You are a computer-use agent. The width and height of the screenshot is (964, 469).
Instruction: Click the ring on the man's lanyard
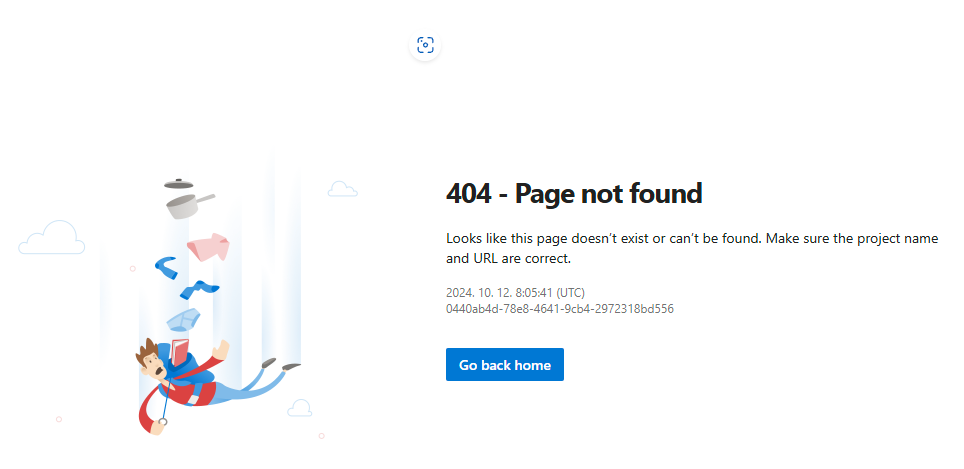pyautogui.click(x=163, y=422)
